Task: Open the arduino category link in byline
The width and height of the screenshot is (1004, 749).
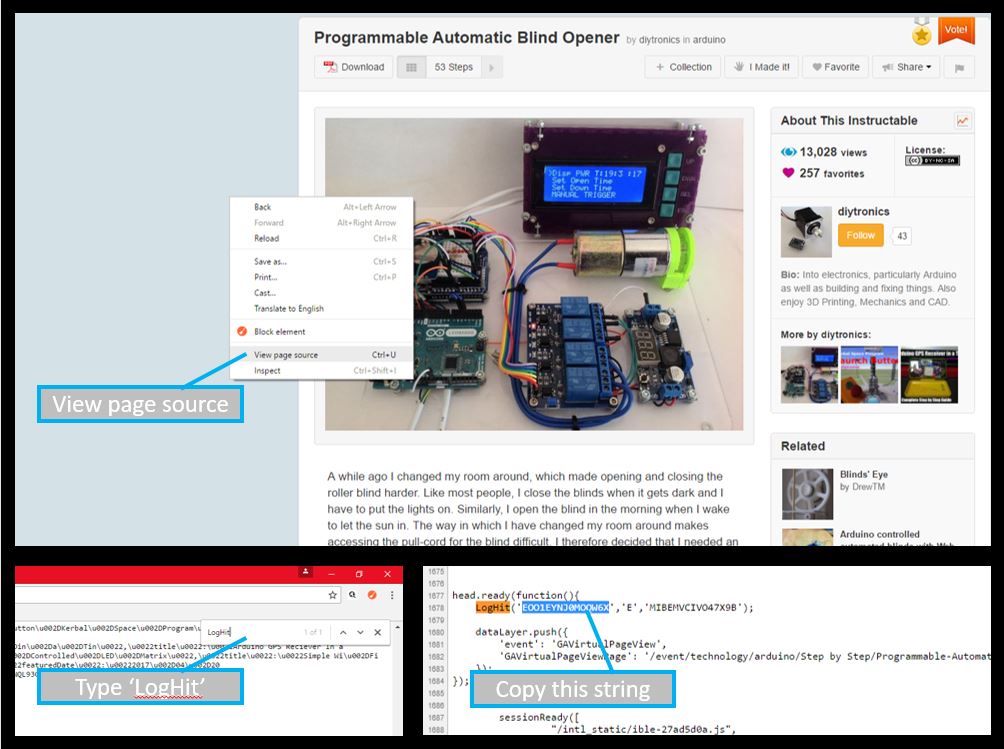Action: [709, 40]
